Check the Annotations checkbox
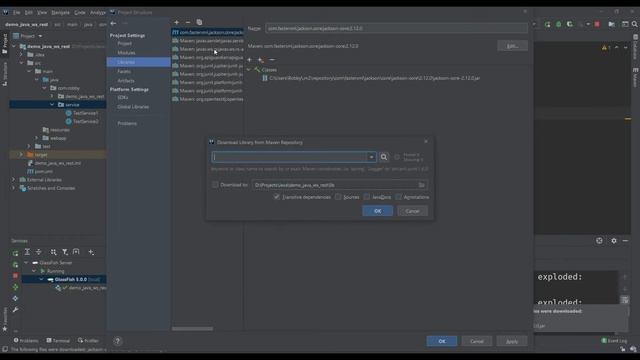This screenshot has width=640, height=360. 398,197
